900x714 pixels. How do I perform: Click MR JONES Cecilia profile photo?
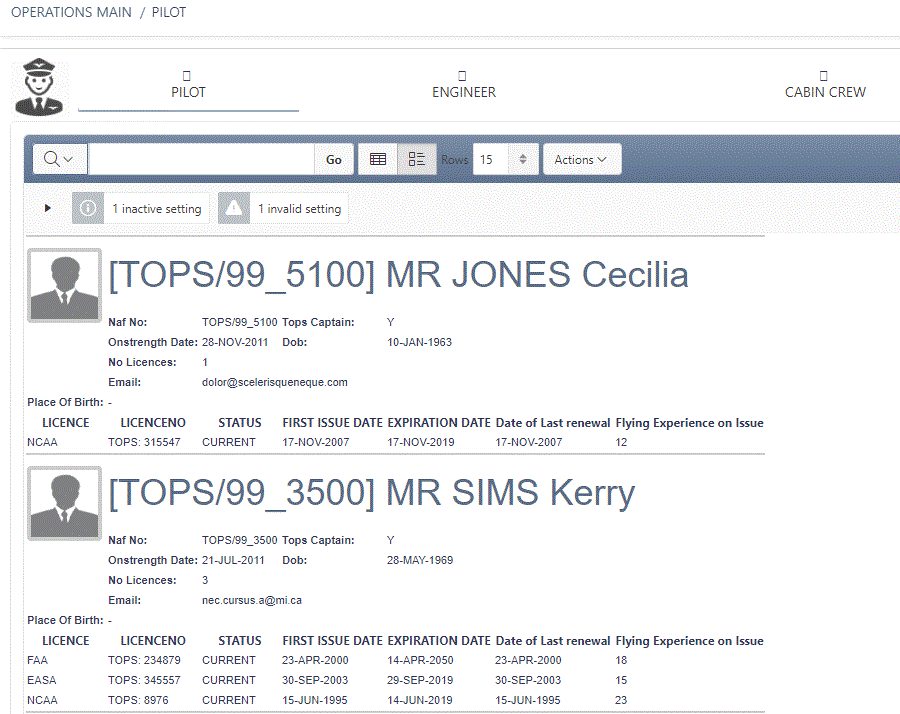click(64, 285)
